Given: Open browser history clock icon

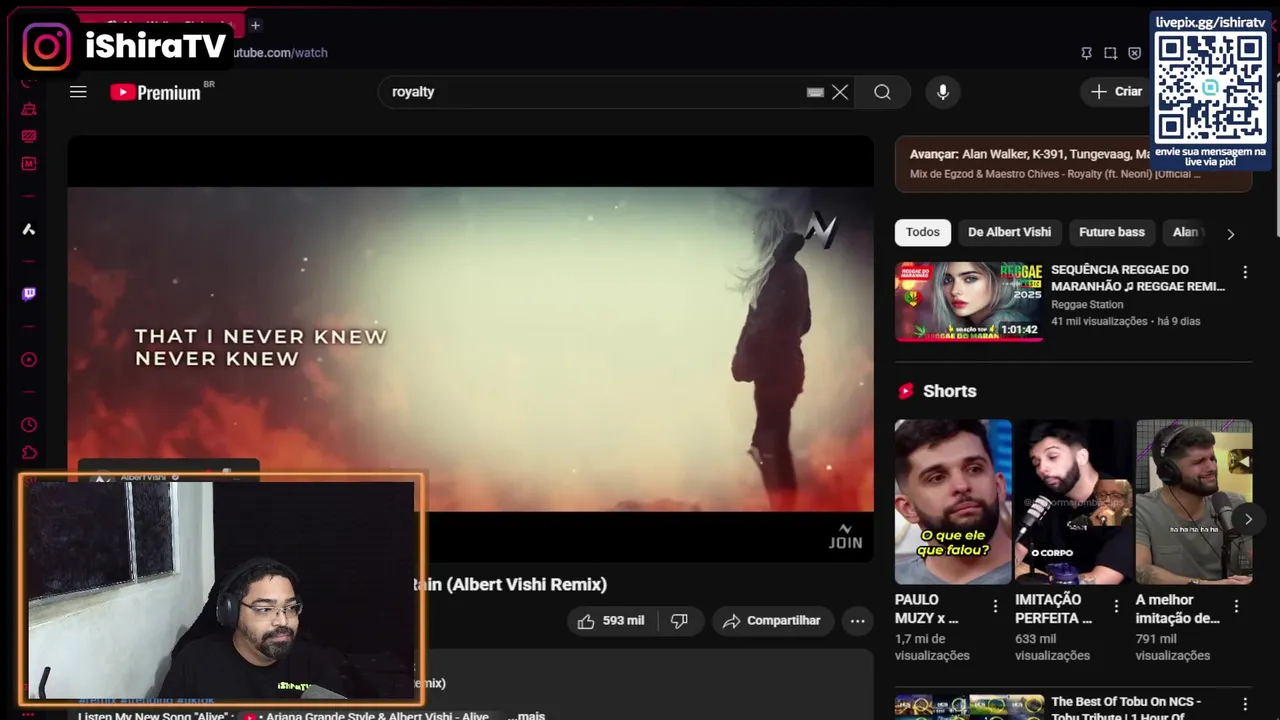Looking at the screenshot, I should (29, 425).
